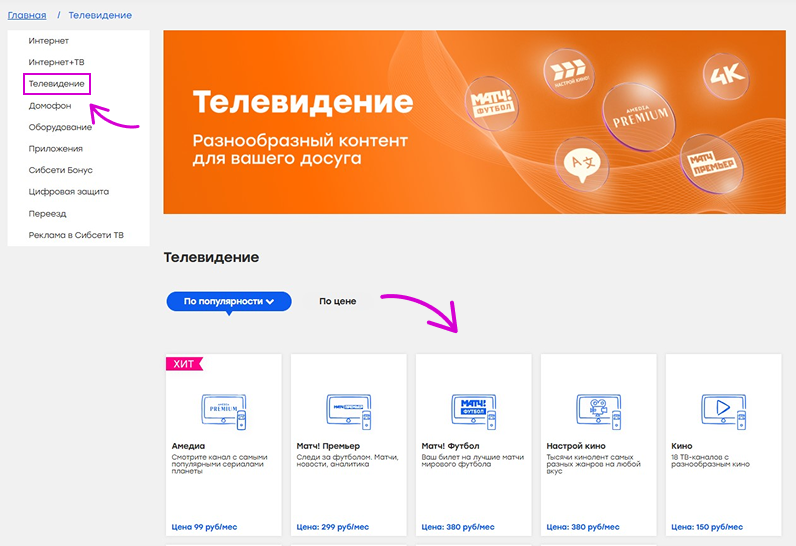This screenshot has height=546, width=796.
Task: Click the price Цена: 299 руб/мес
Action: (333, 527)
